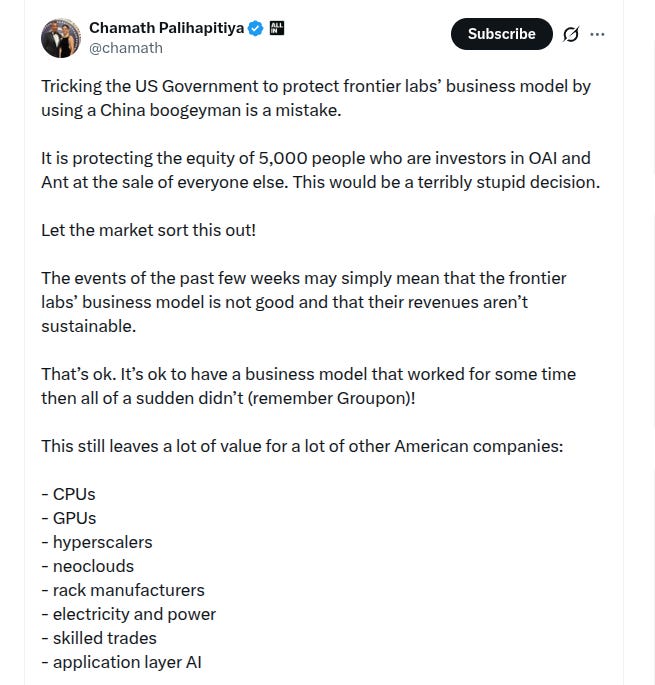The height and width of the screenshot is (685, 655).
Task: Click the paragraph mentioning Groupon
Action: [308, 386]
